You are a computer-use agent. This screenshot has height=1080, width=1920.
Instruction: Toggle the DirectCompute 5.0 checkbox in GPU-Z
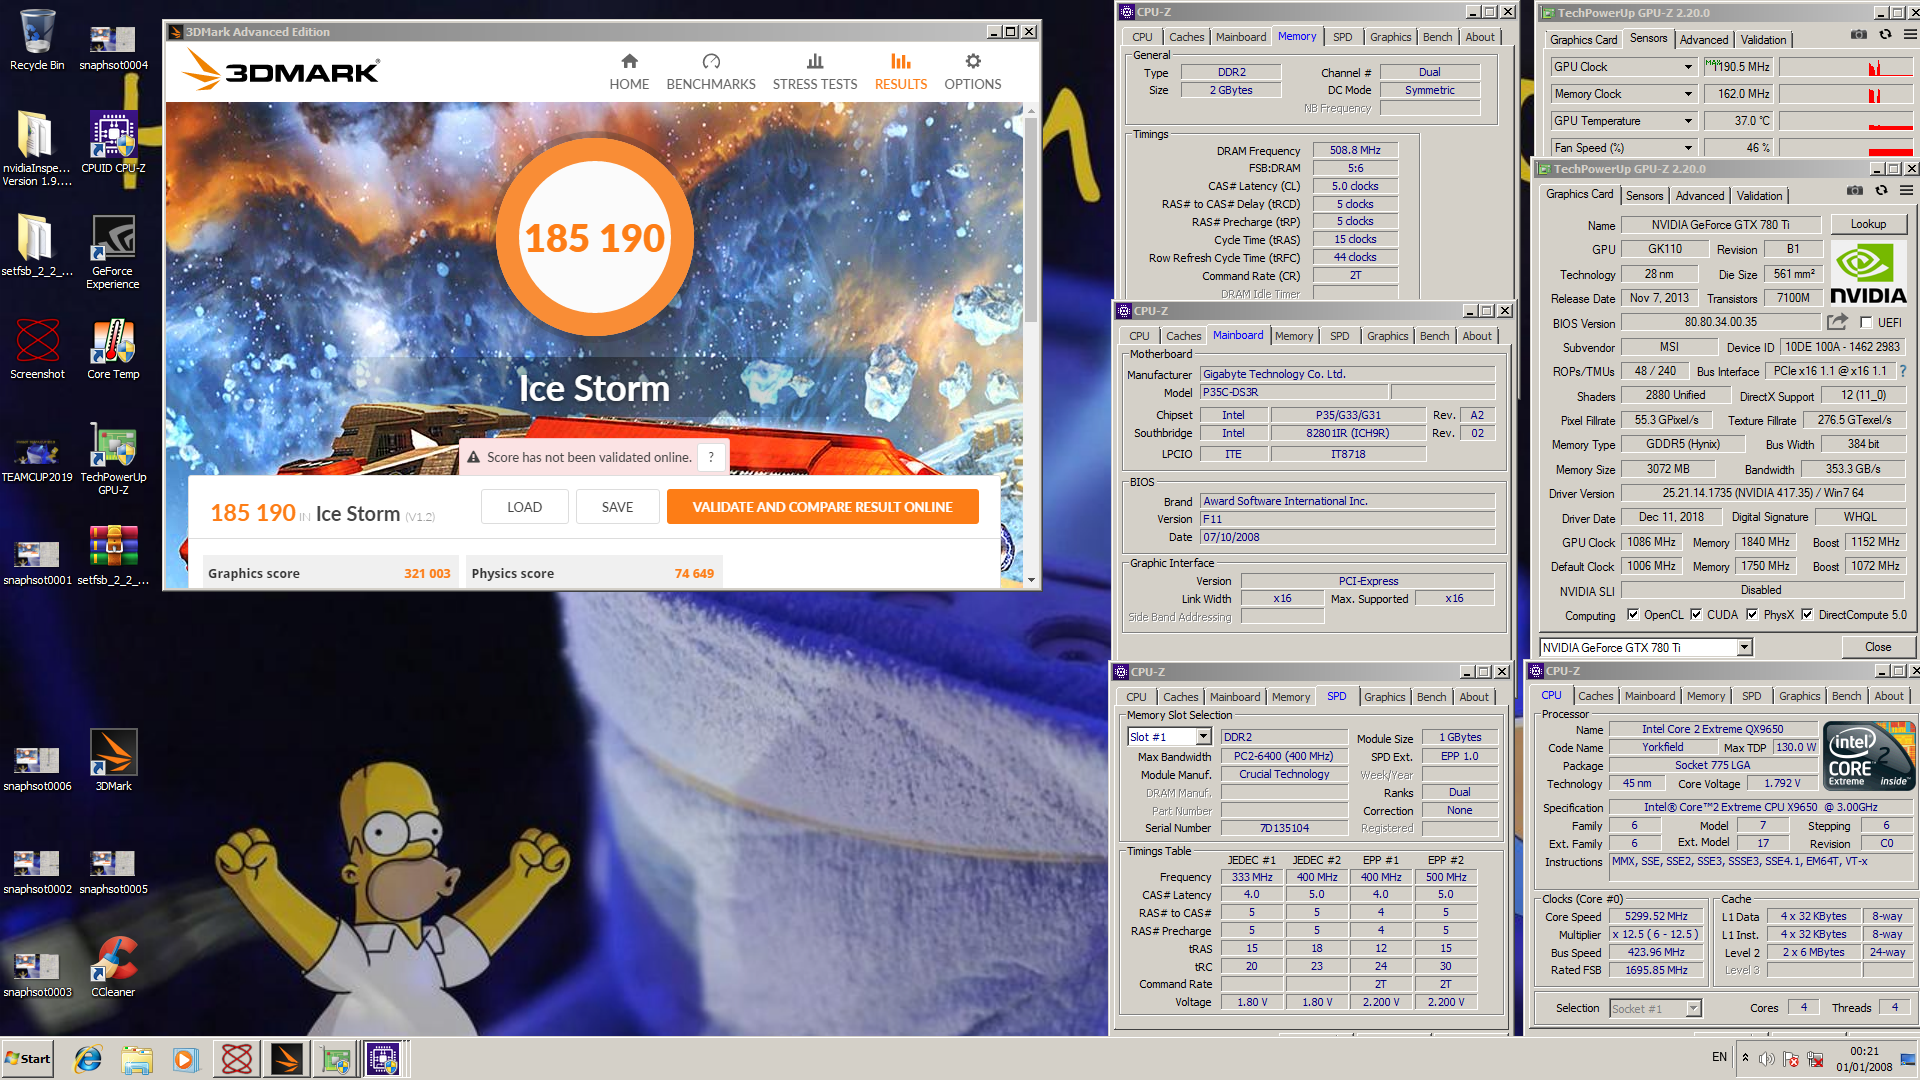tap(1807, 615)
